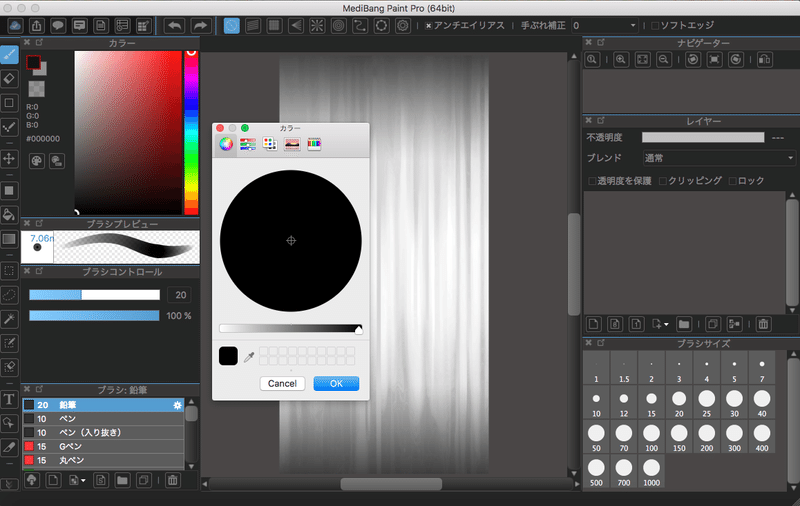Screen dimensions: 800x506
Task: Enable the grid snap guide
Action: (274, 26)
